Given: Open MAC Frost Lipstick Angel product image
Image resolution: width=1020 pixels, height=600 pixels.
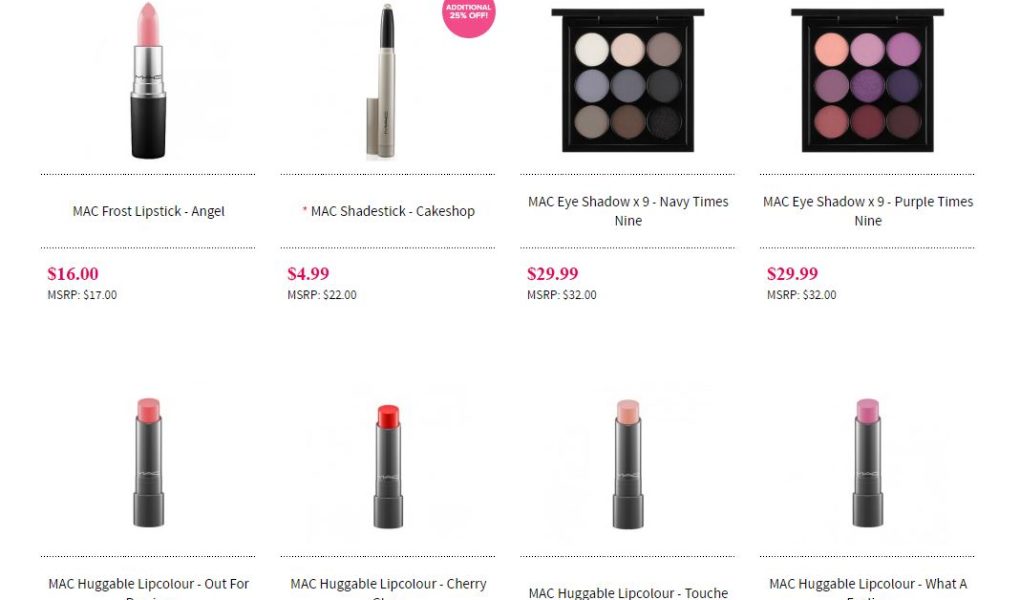Looking at the screenshot, I should [148, 80].
